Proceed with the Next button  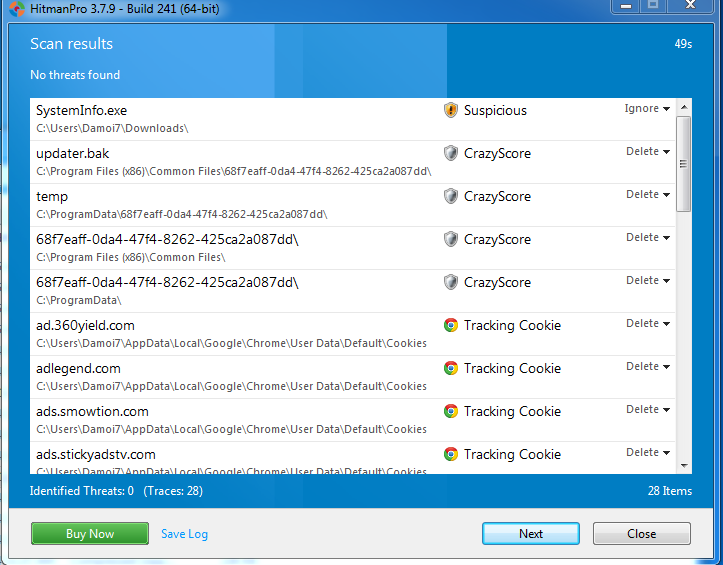click(531, 534)
